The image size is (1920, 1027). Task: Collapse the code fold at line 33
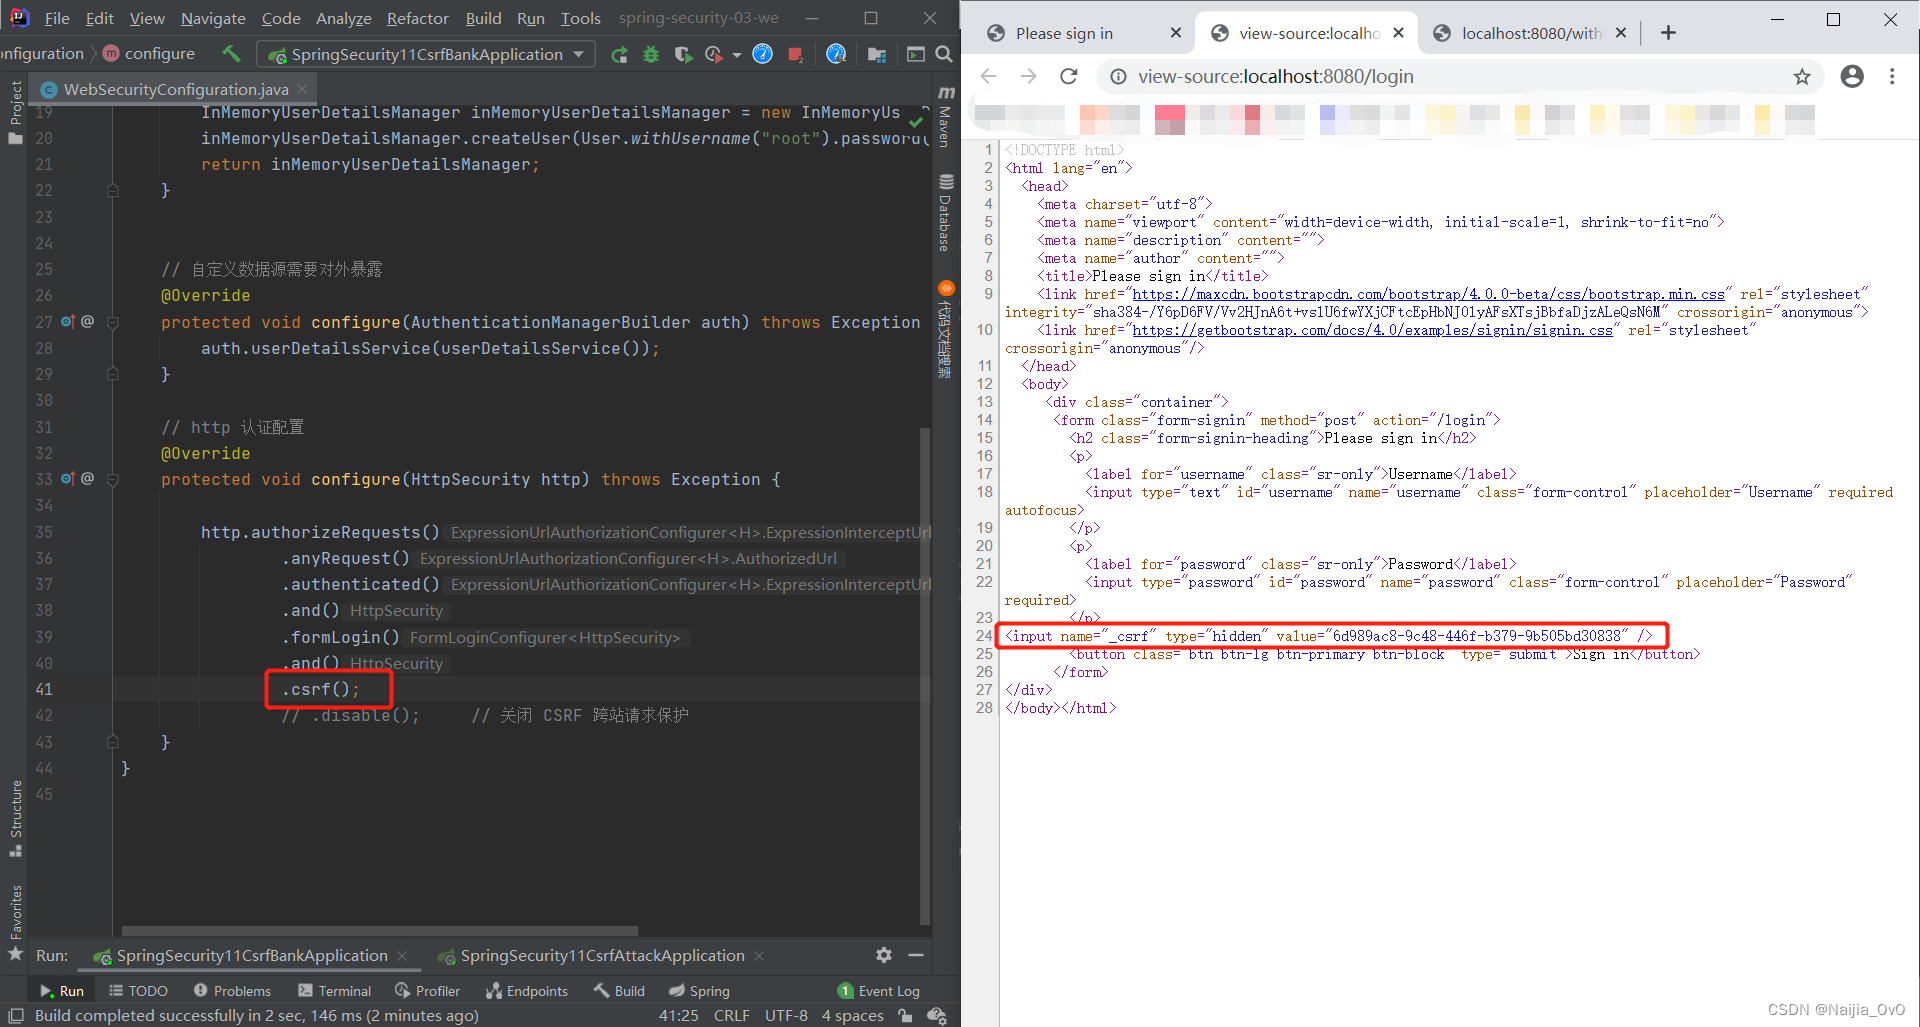[113, 479]
